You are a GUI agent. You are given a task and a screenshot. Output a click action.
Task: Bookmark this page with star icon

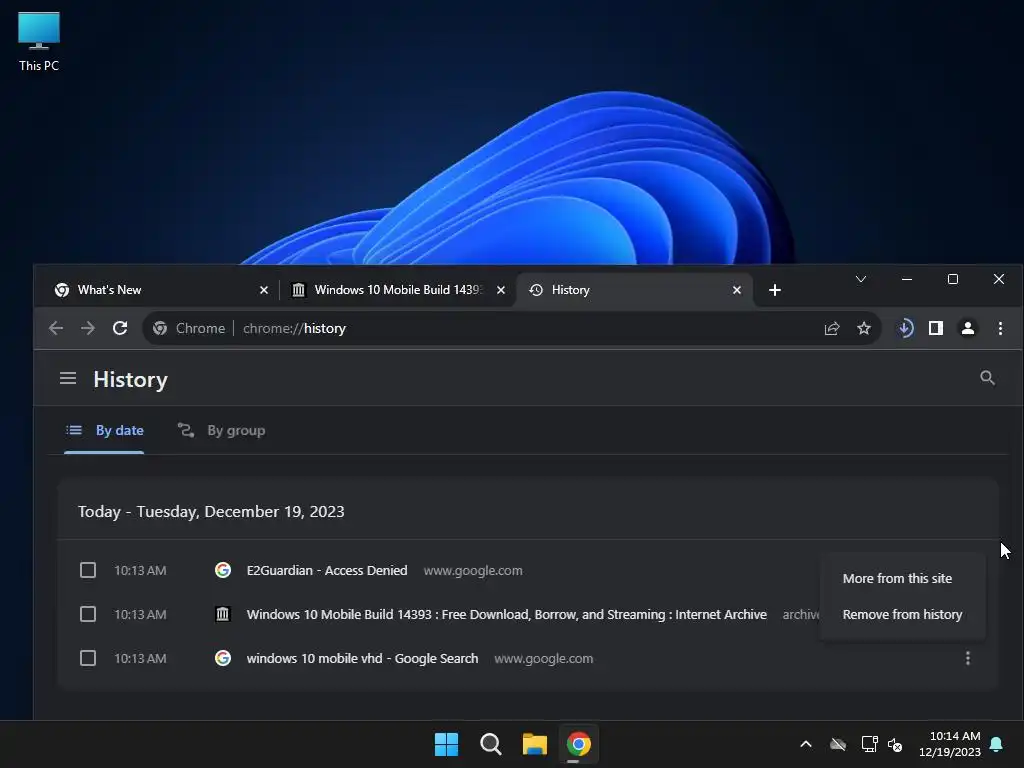[x=863, y=328]
